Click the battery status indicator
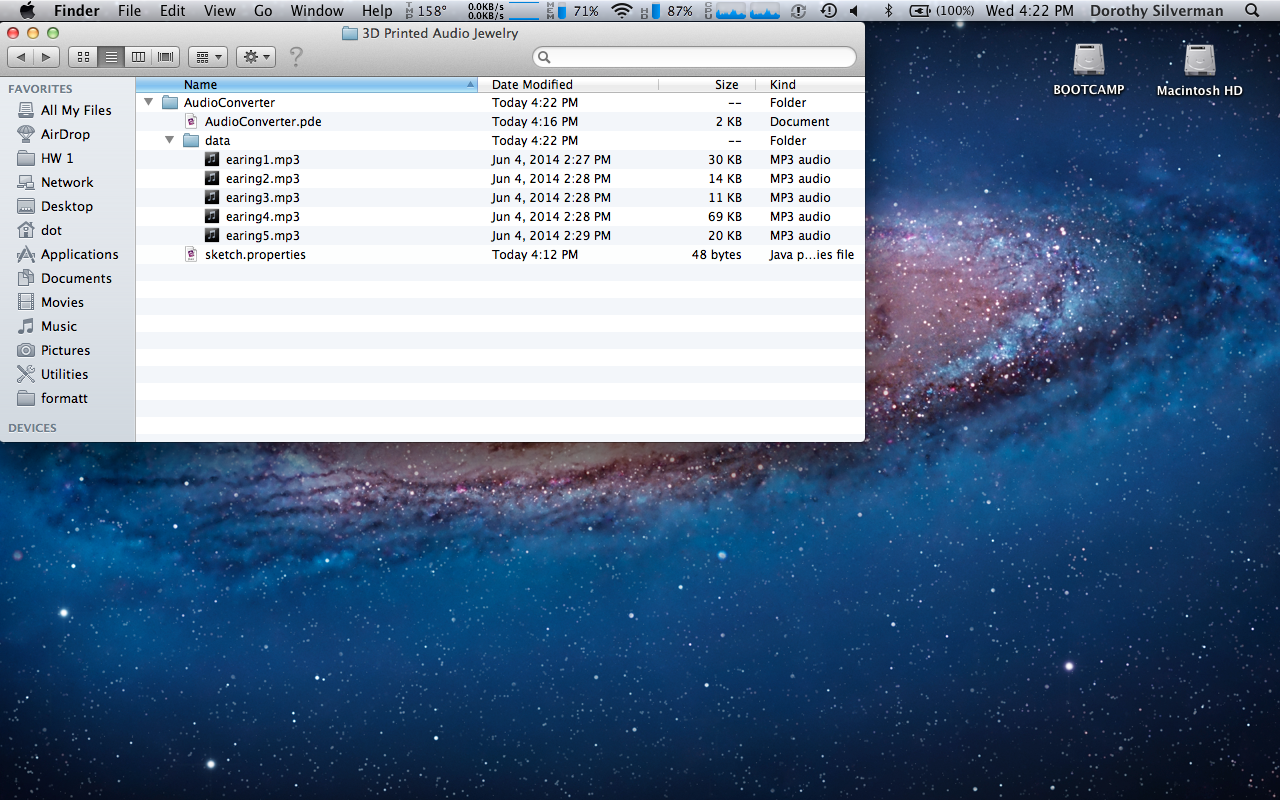Viewport: 1280px width, 800px height. (941, 11)
